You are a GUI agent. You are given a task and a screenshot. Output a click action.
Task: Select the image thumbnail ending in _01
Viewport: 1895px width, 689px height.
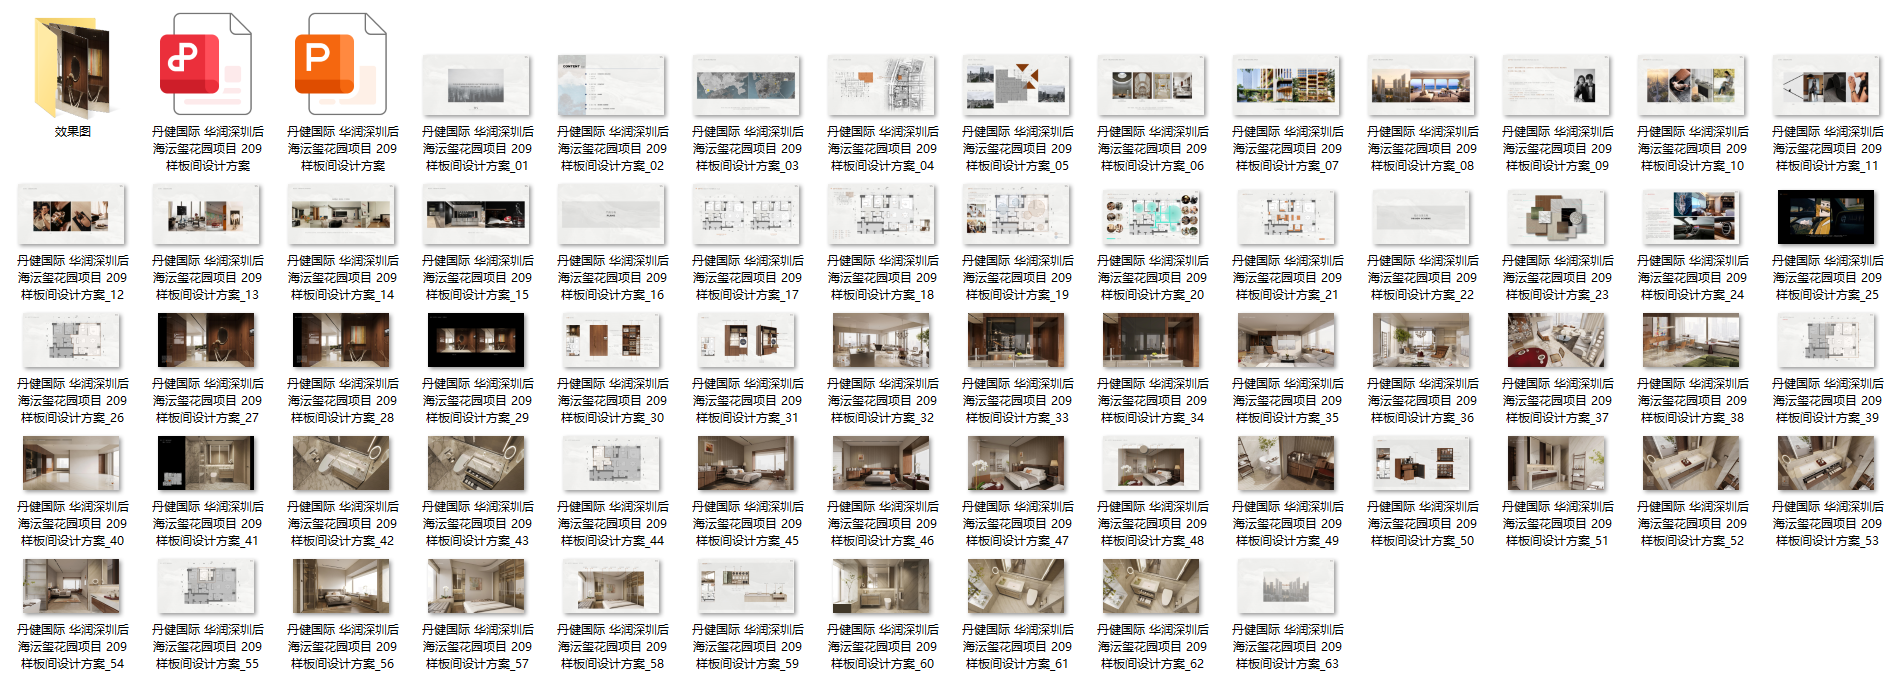tap(476, 86)
